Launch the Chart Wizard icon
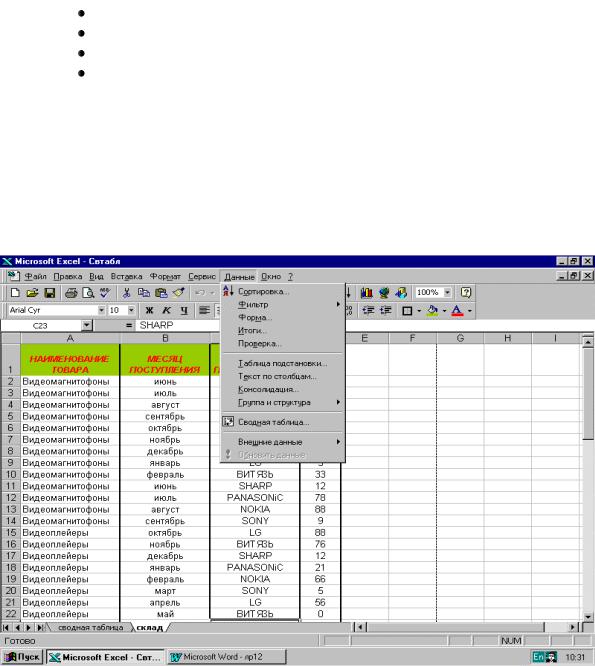 [x=367, y=293]
